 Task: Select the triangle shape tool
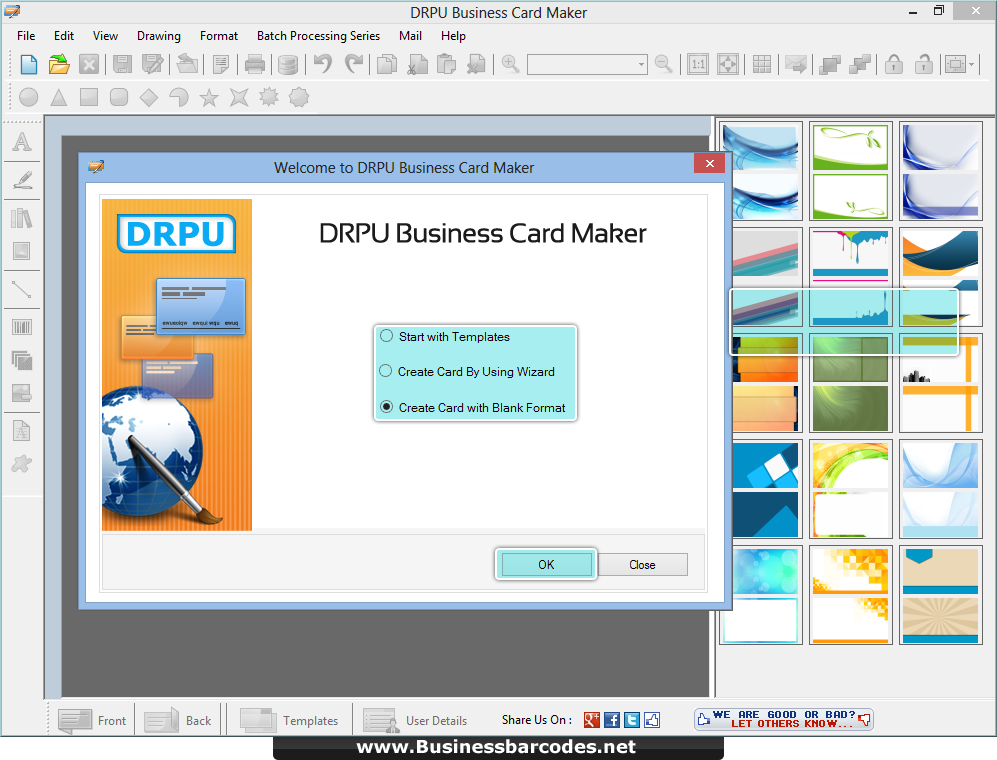coord(58,97)
